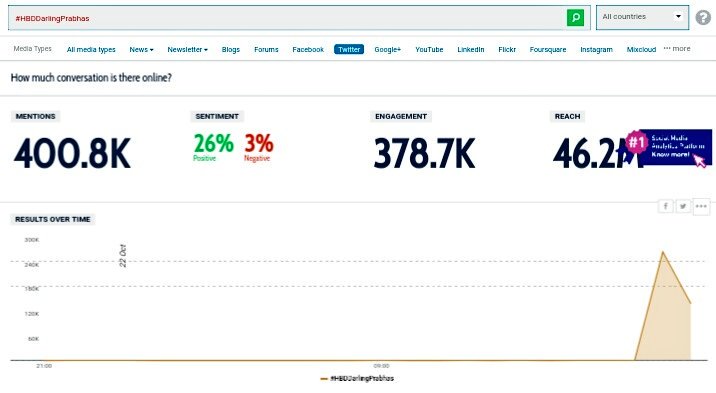
Task: Switch to Foursquare media type
Action: point(548,49)
